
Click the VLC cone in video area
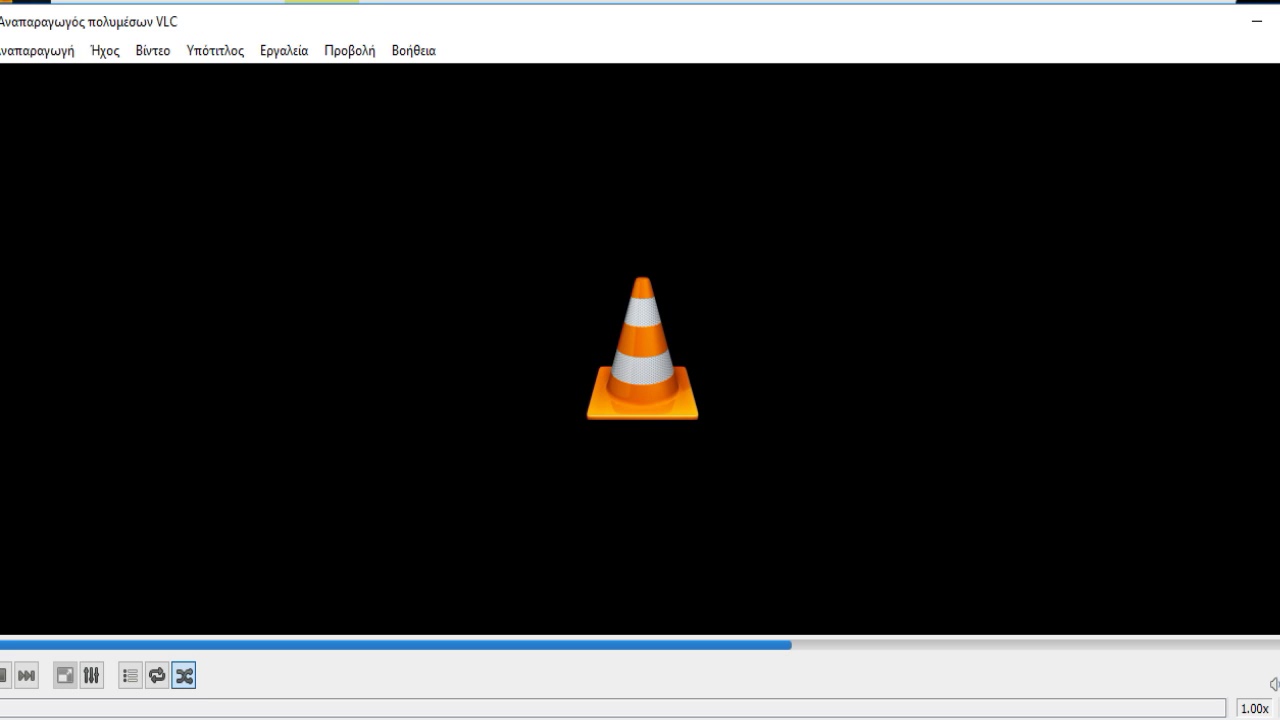coord(642,348)
